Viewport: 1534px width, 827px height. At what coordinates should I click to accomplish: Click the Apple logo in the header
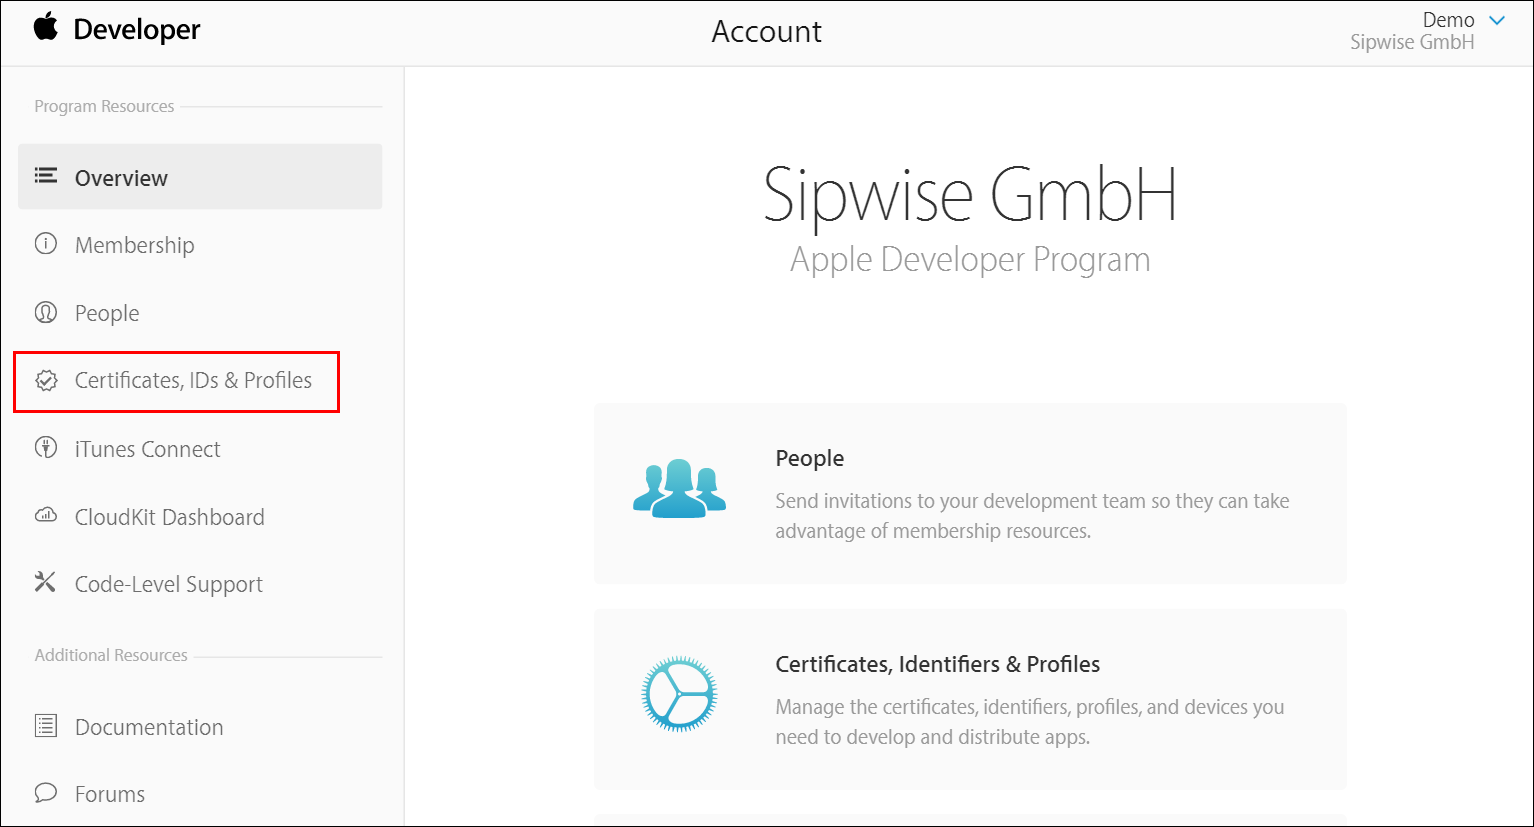pyautogui.click(x=45, y=29)
